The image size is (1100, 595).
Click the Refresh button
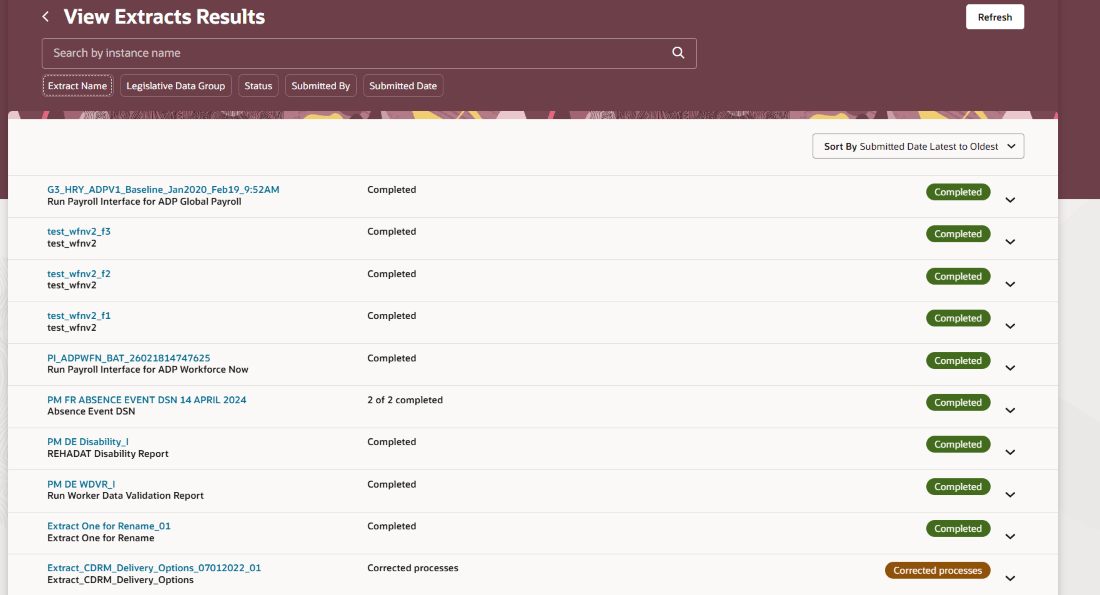pos(994,16)
